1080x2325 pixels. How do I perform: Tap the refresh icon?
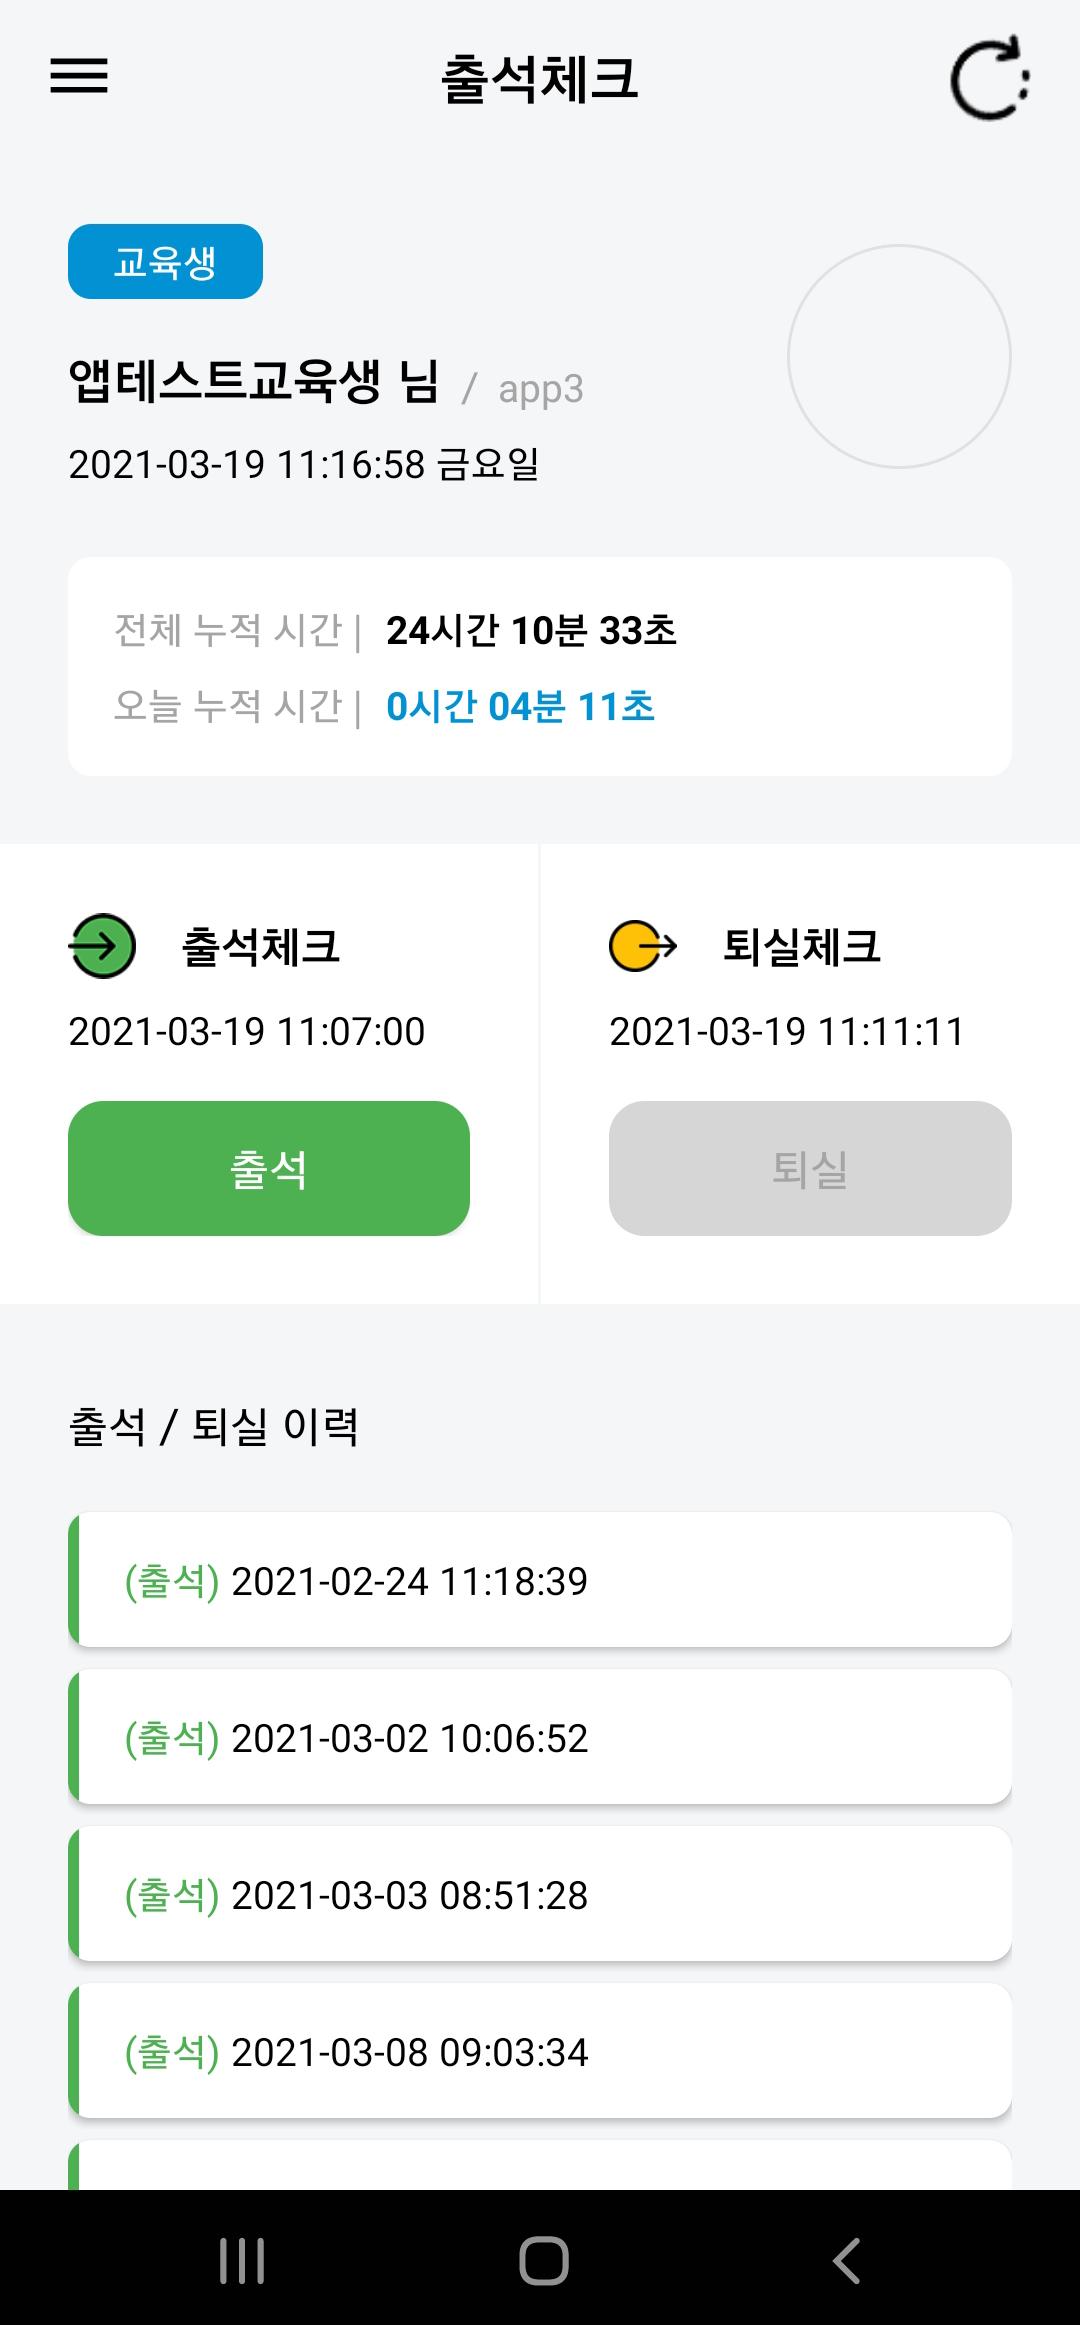point(990,78)
